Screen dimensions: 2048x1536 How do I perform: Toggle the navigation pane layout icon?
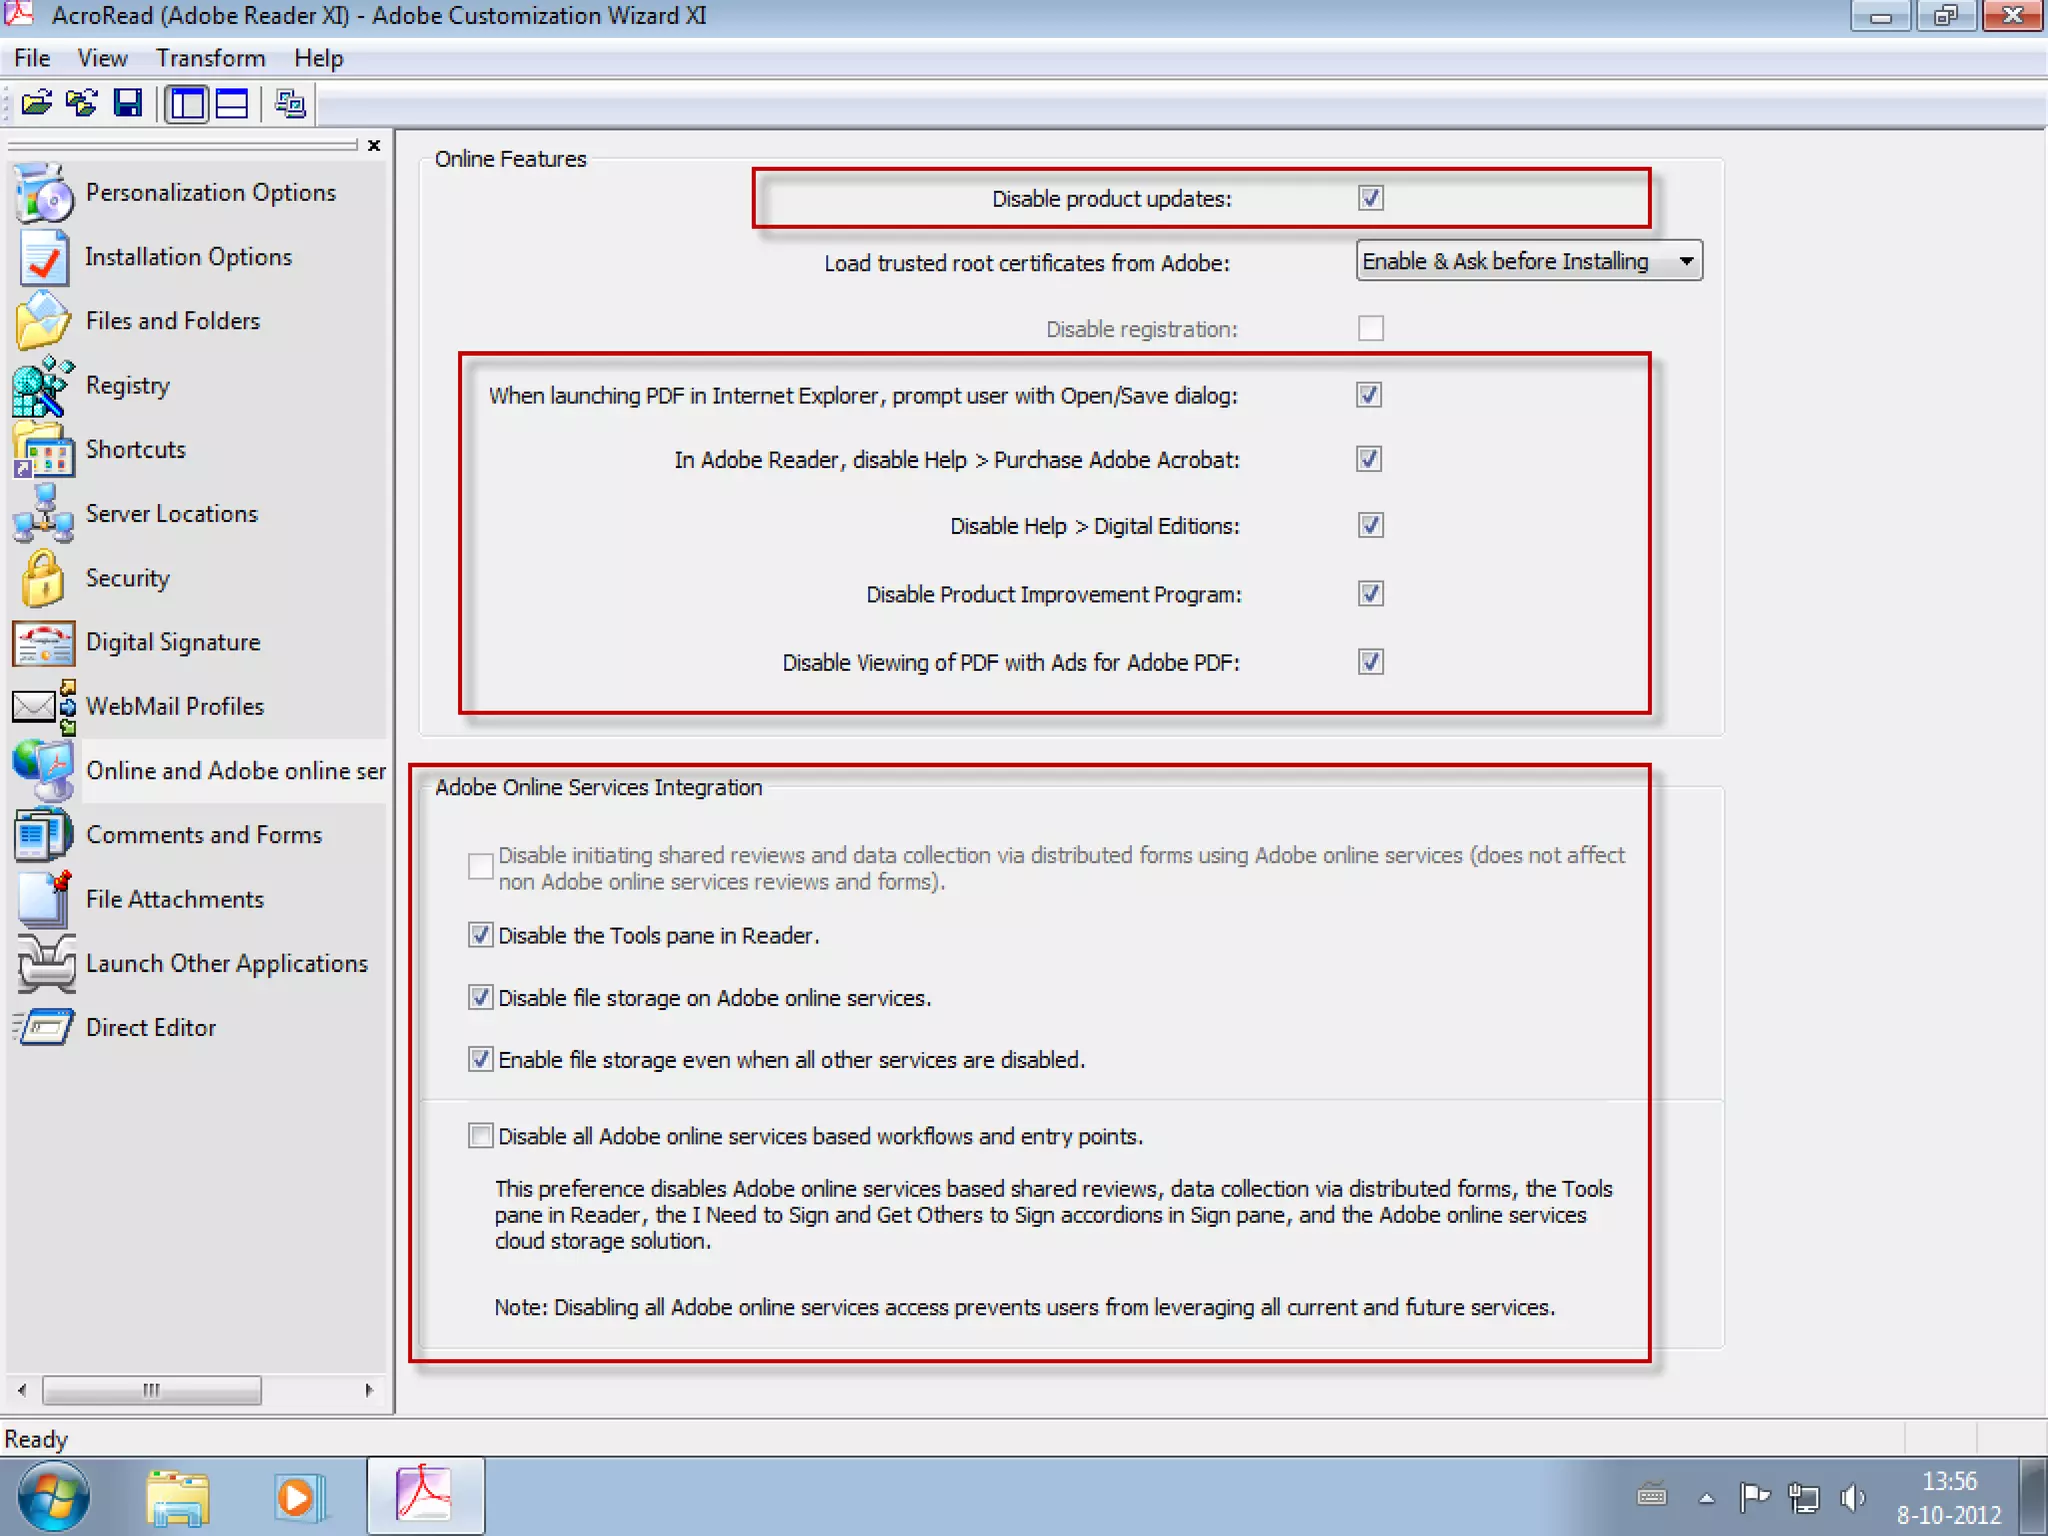(187, 103)
